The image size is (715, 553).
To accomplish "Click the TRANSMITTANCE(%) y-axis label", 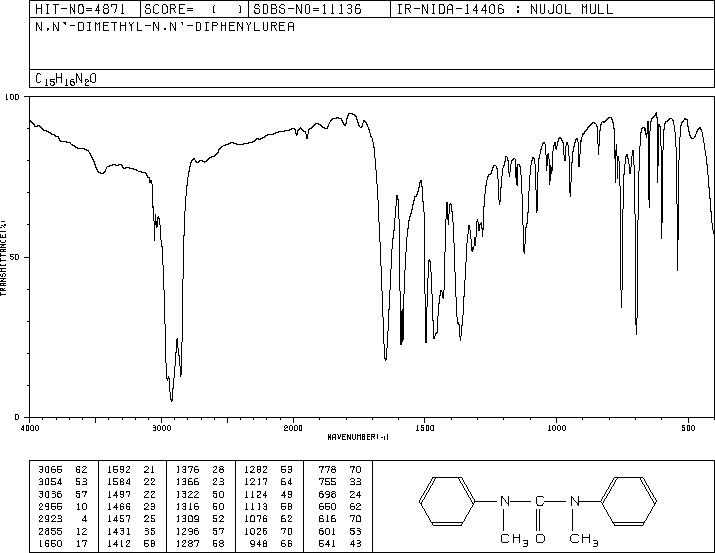I will click(x=3, y=257).
